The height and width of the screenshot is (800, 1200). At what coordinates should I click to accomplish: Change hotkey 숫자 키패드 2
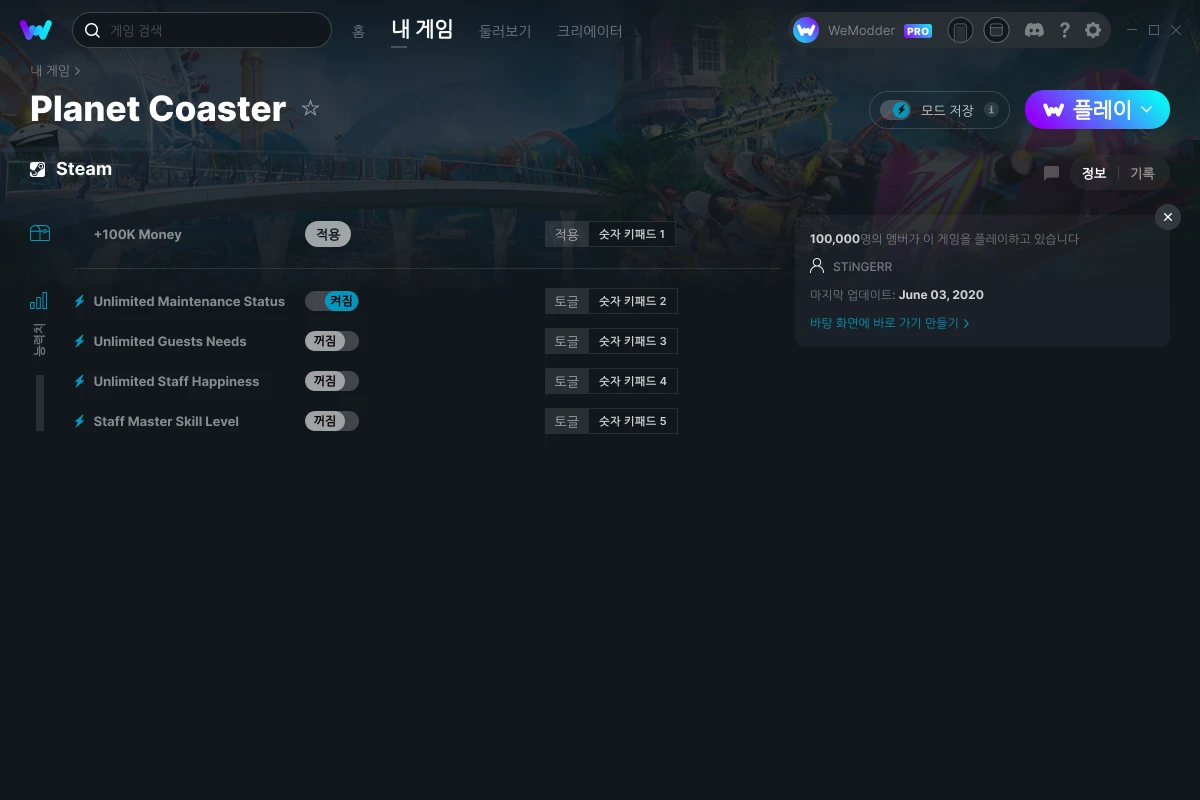(633, 301)
